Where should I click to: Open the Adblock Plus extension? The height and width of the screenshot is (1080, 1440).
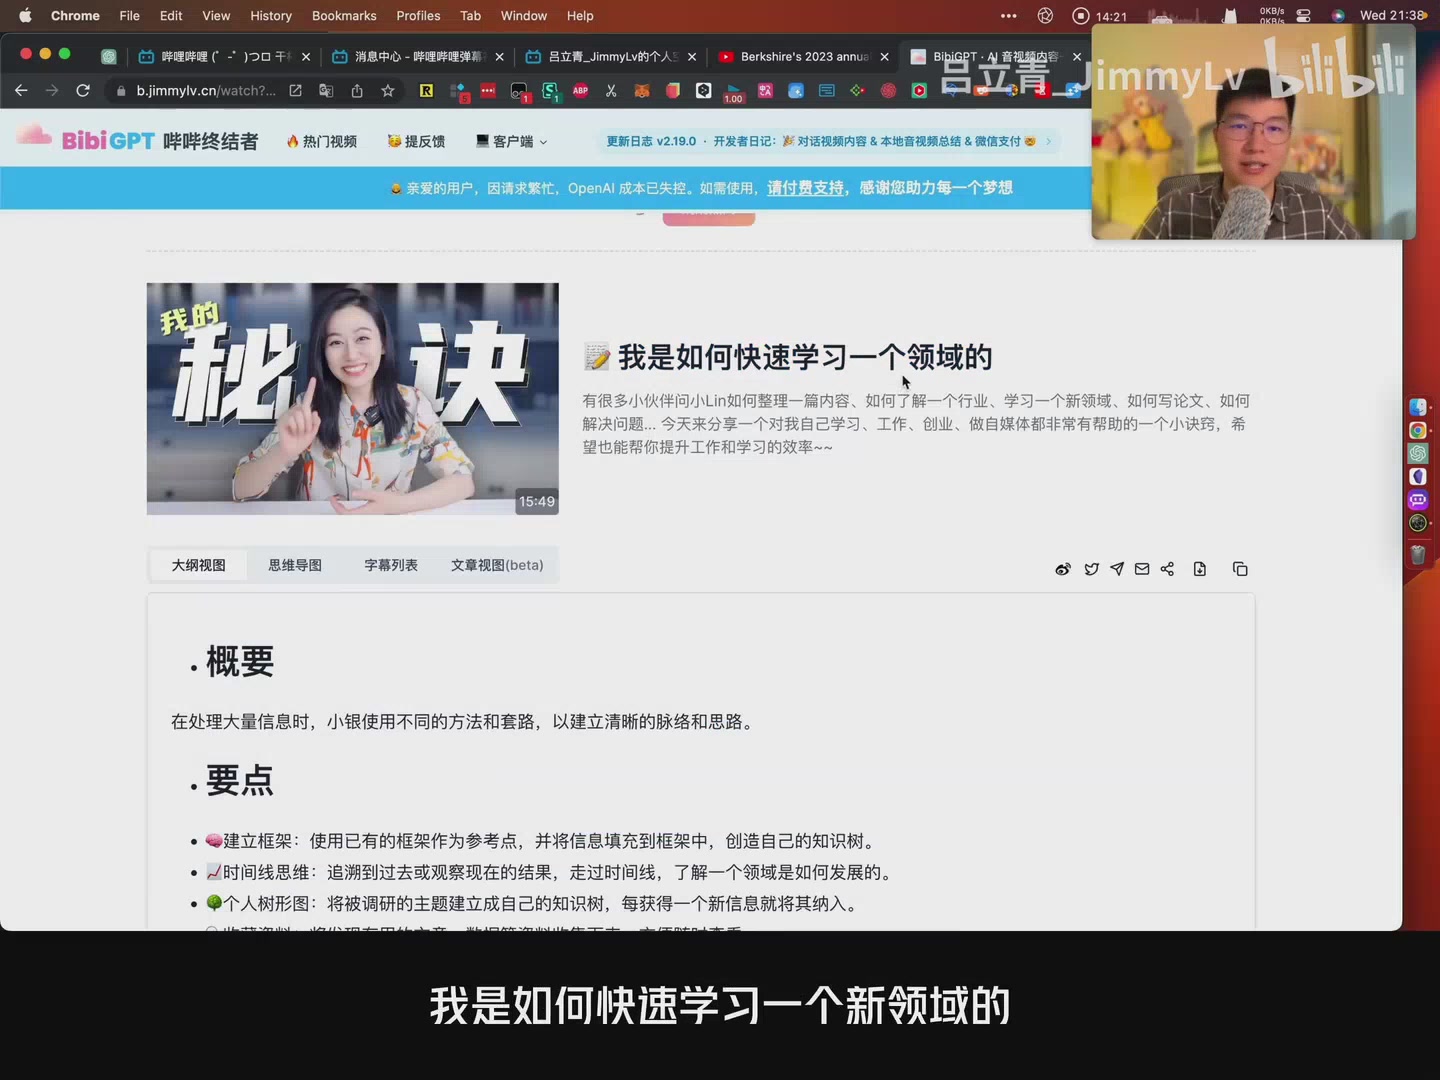pyautogui.click(x=580, y=91)
